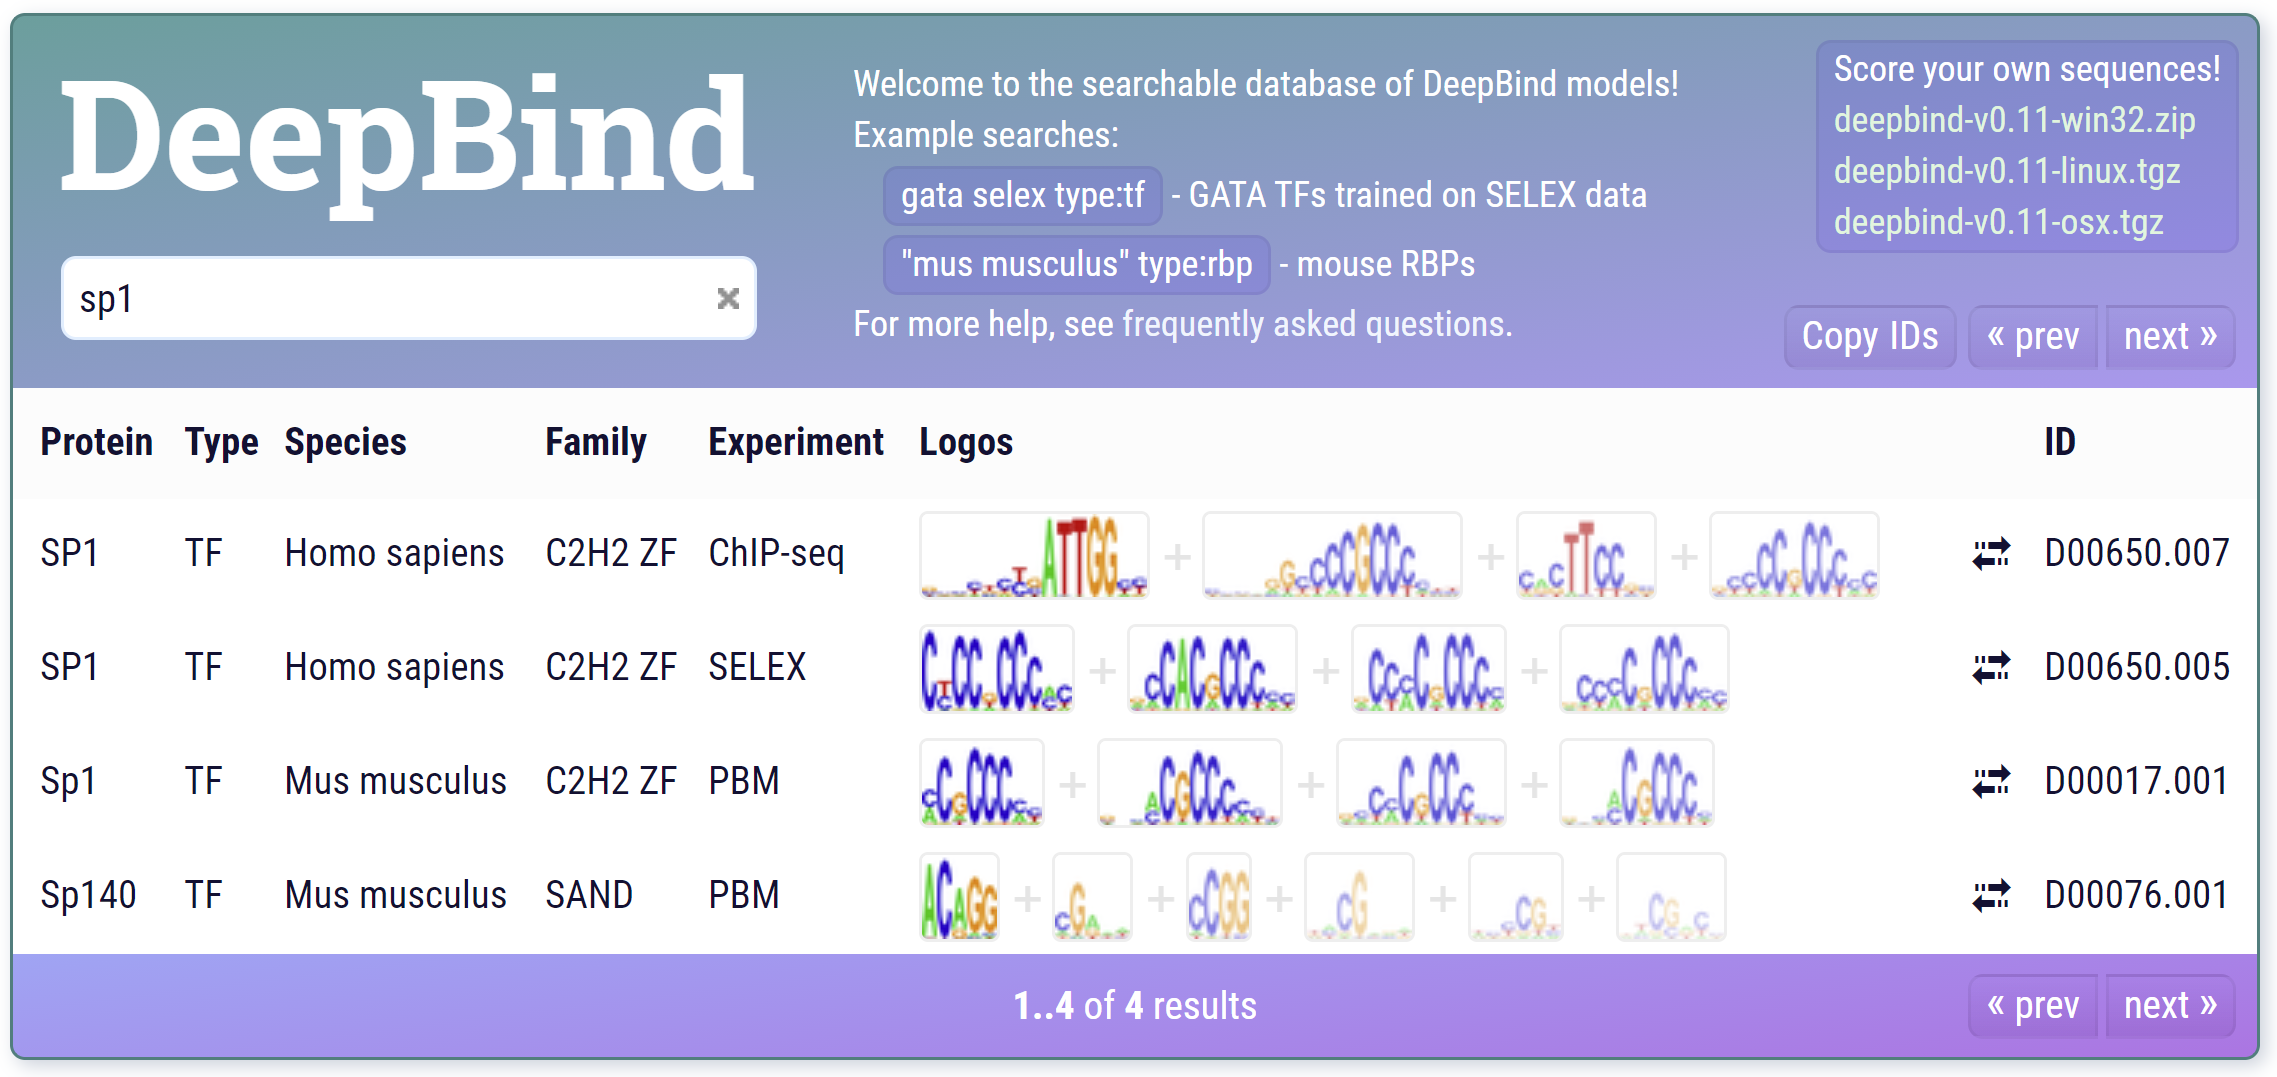Click the swap arrows icon beside D00076.001

tap(1990, 895)
